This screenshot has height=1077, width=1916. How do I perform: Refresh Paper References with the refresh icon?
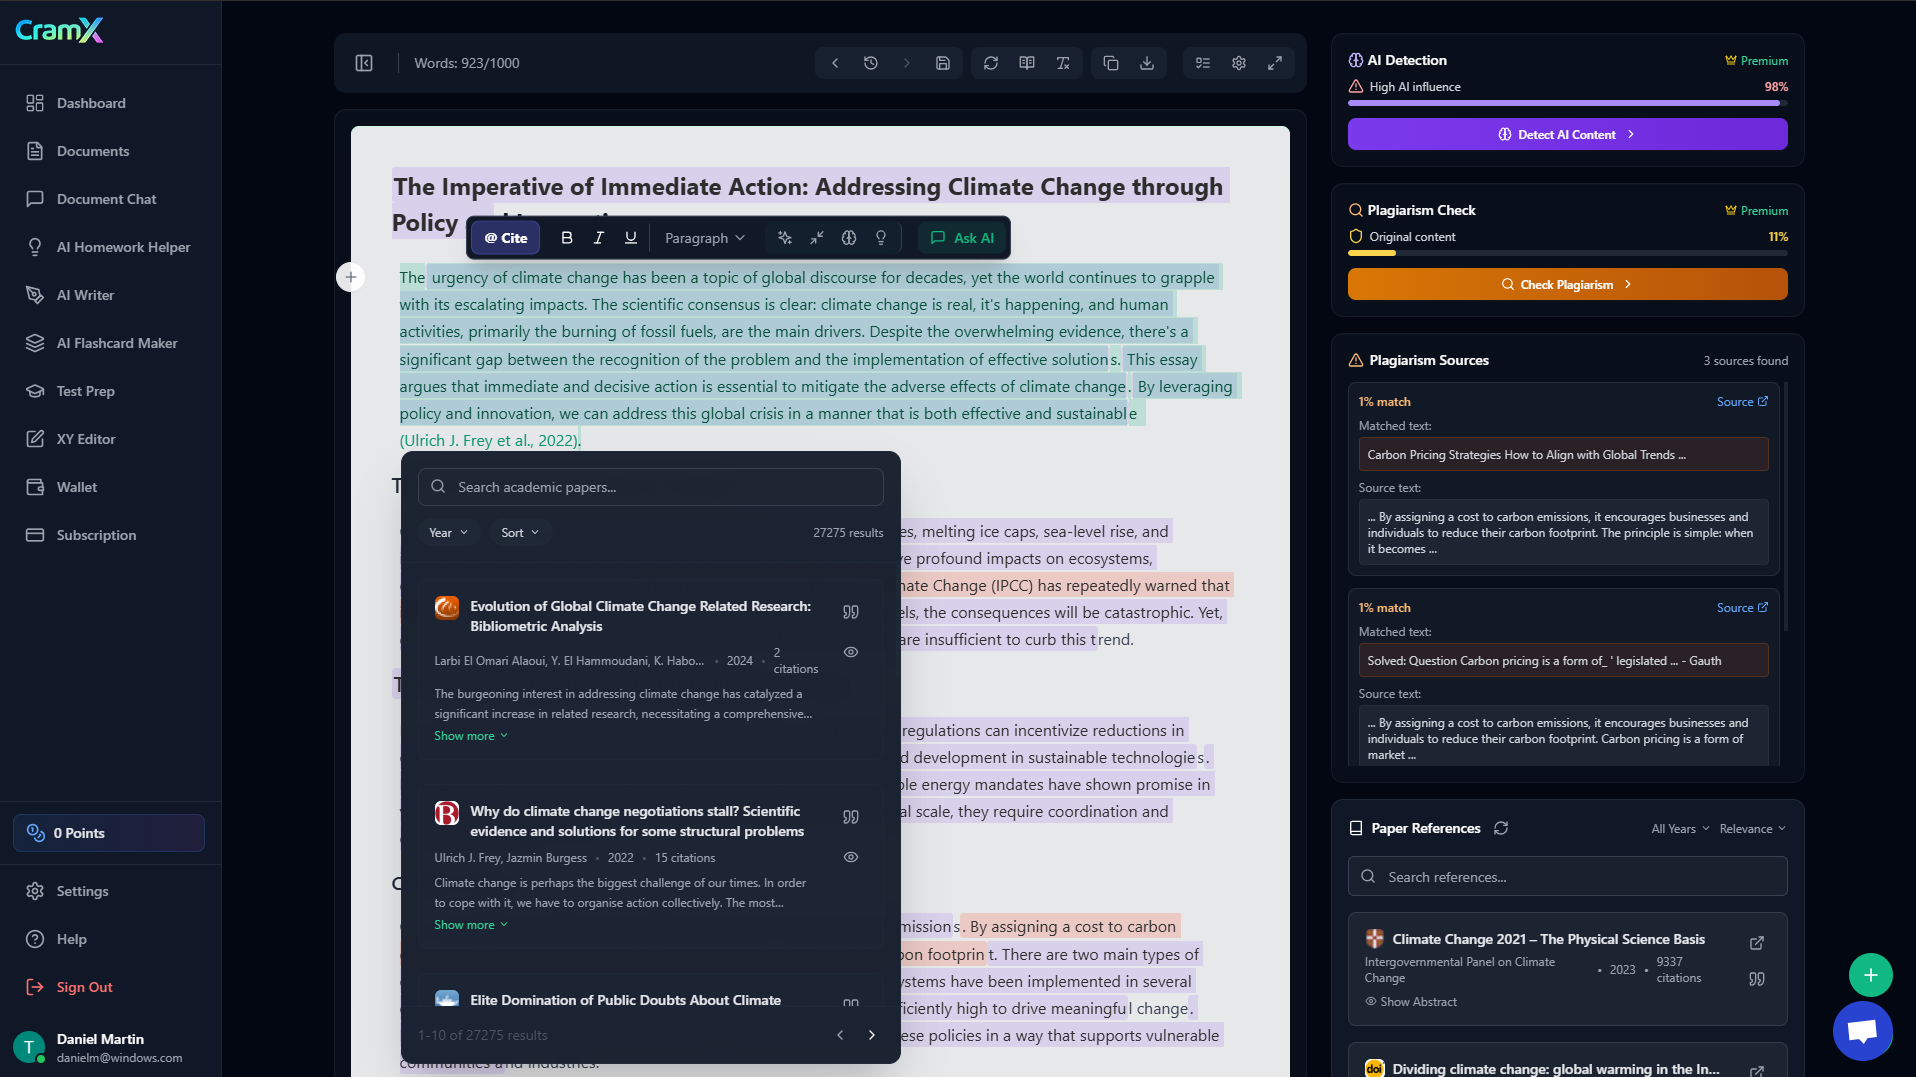(x=1501, y=828)
